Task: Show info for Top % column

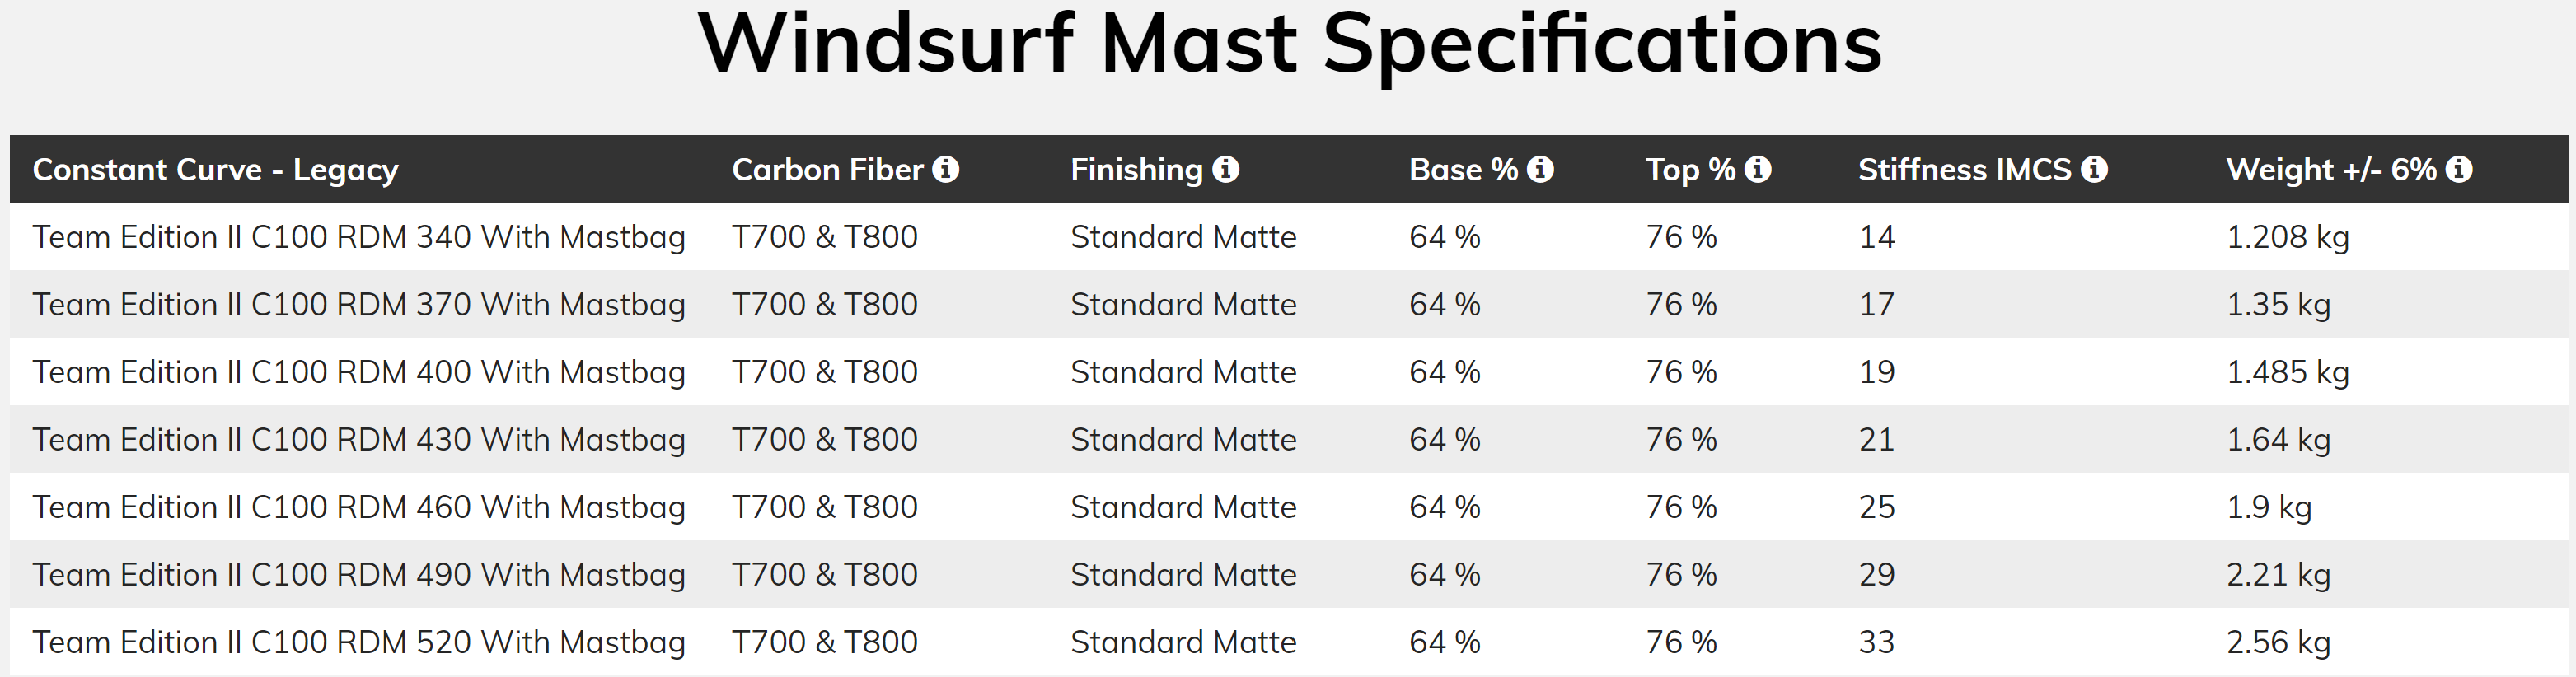Action: [1757, 169]
